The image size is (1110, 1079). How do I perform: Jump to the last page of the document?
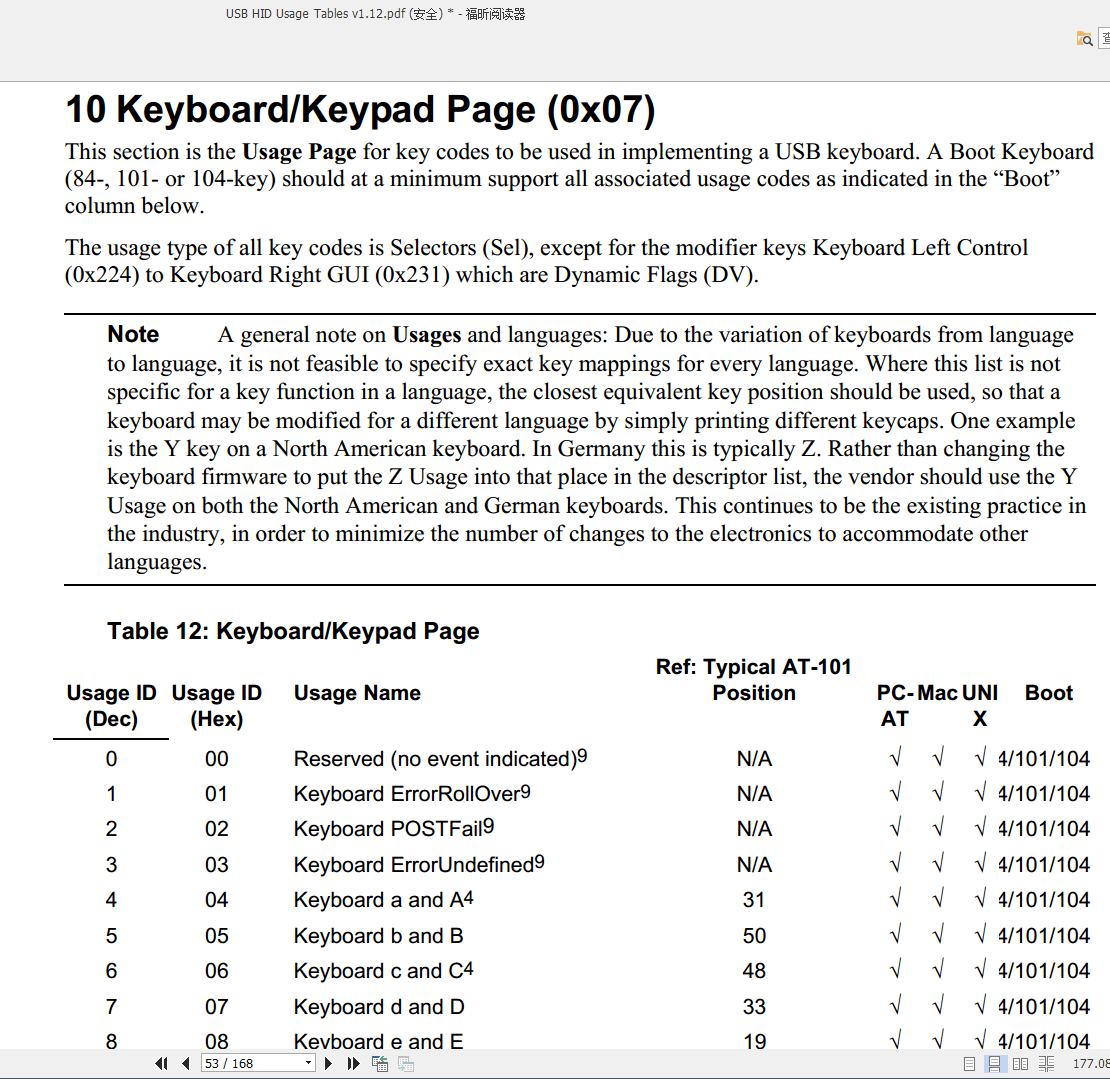pyautogui.click(x=351, y=1063)
